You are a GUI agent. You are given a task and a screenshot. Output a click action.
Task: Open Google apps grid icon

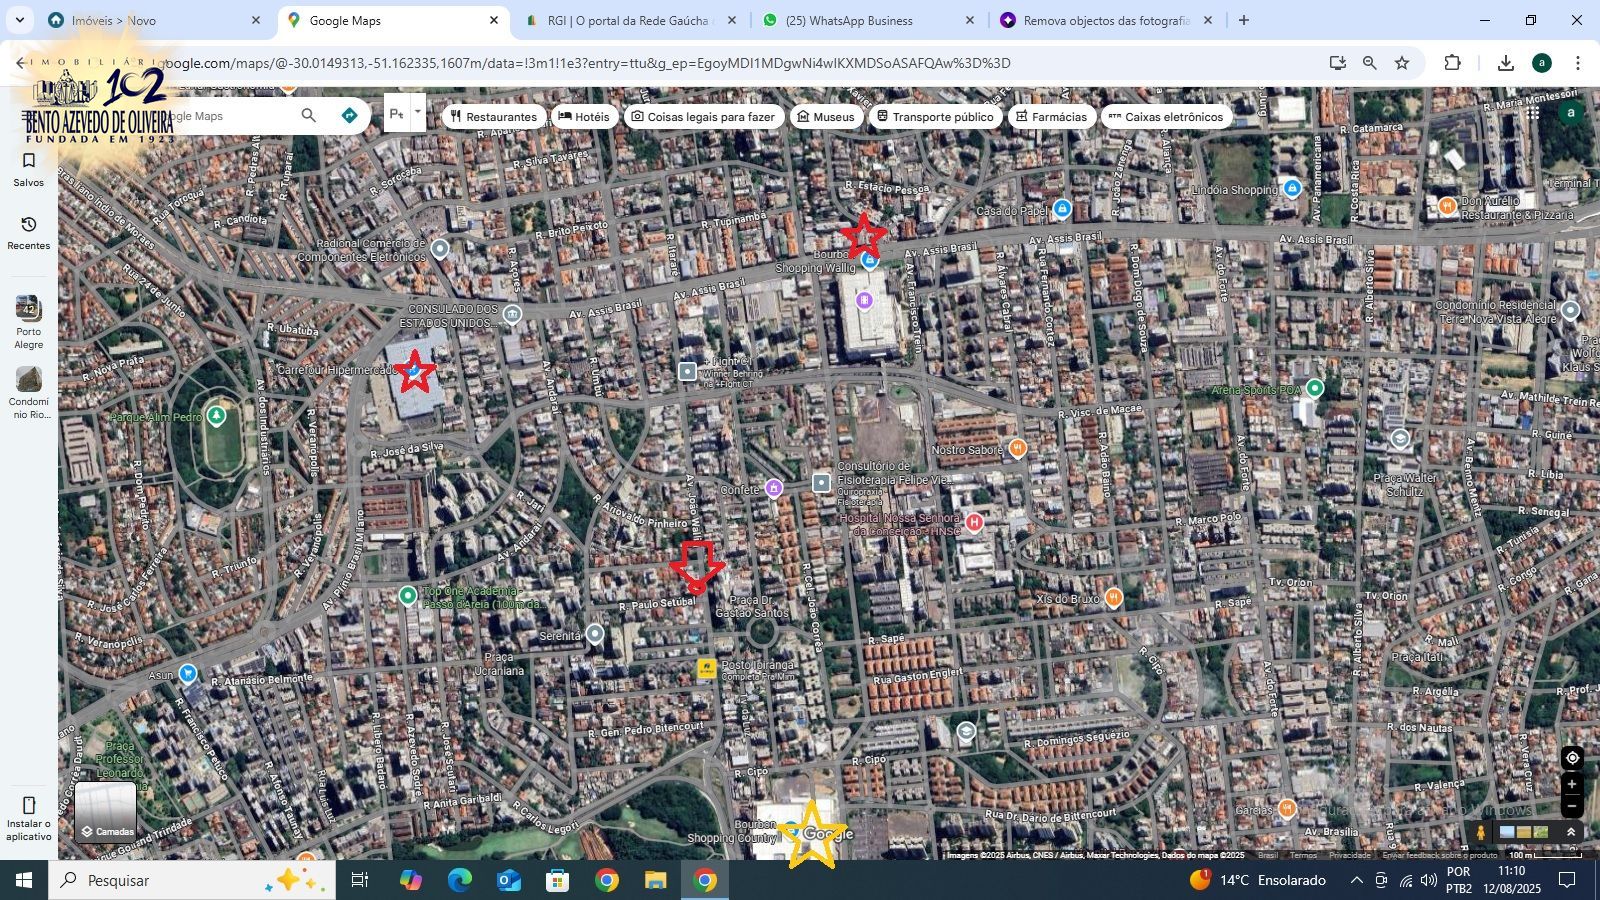coord(1533,113)
